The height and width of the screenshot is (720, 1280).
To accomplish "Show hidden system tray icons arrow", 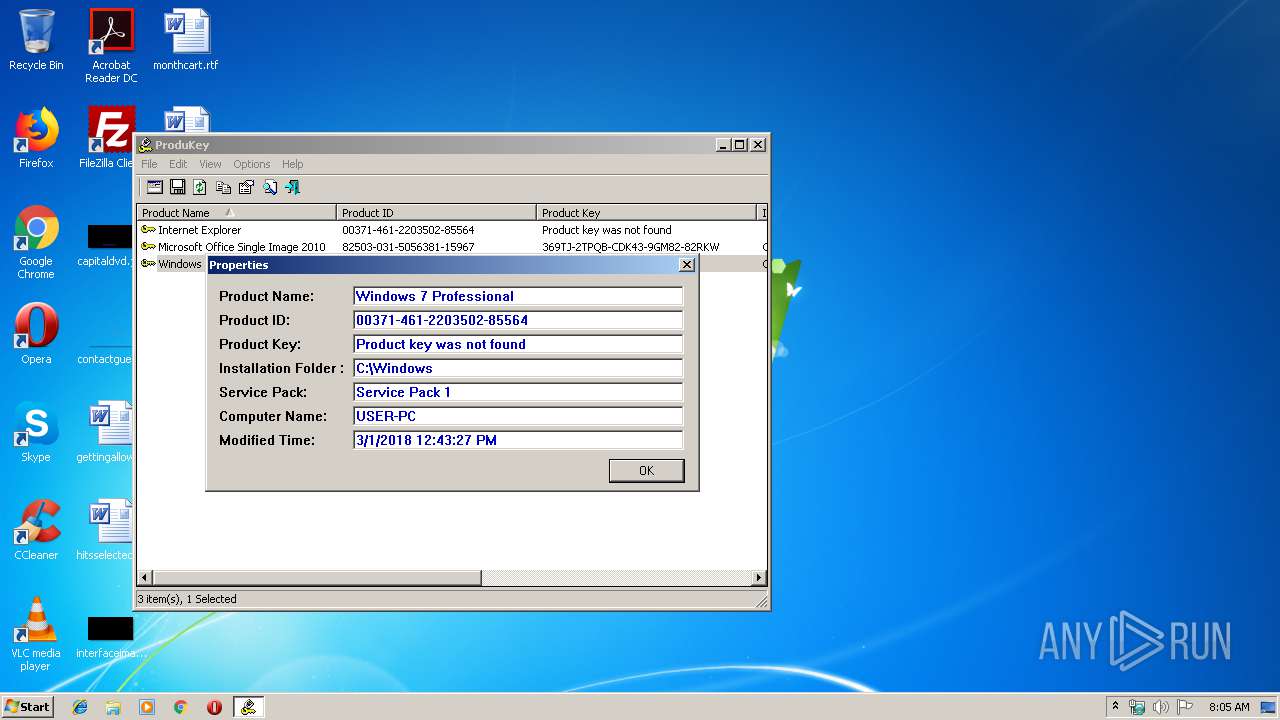I will pyautogui.click(x=1115, y=707).
